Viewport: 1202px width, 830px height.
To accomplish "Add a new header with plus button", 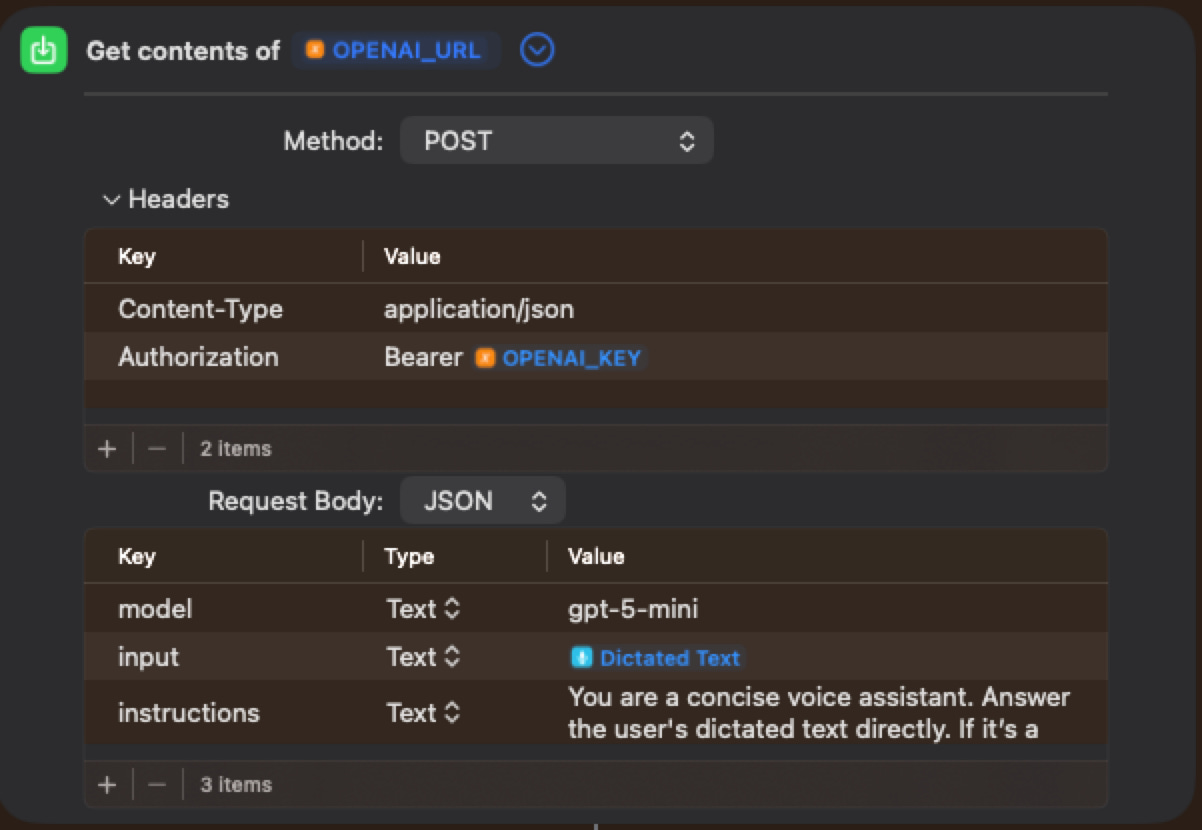I will (107, 449).
